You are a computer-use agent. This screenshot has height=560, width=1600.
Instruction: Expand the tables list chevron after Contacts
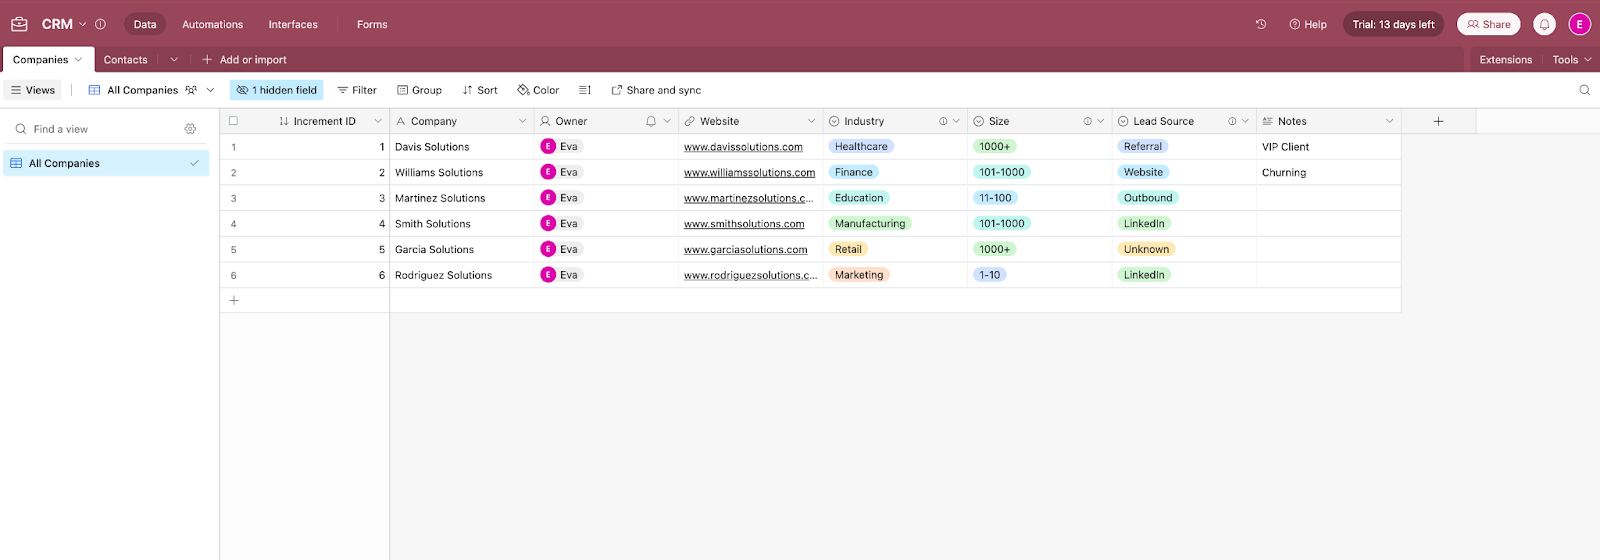click(174, 60)
